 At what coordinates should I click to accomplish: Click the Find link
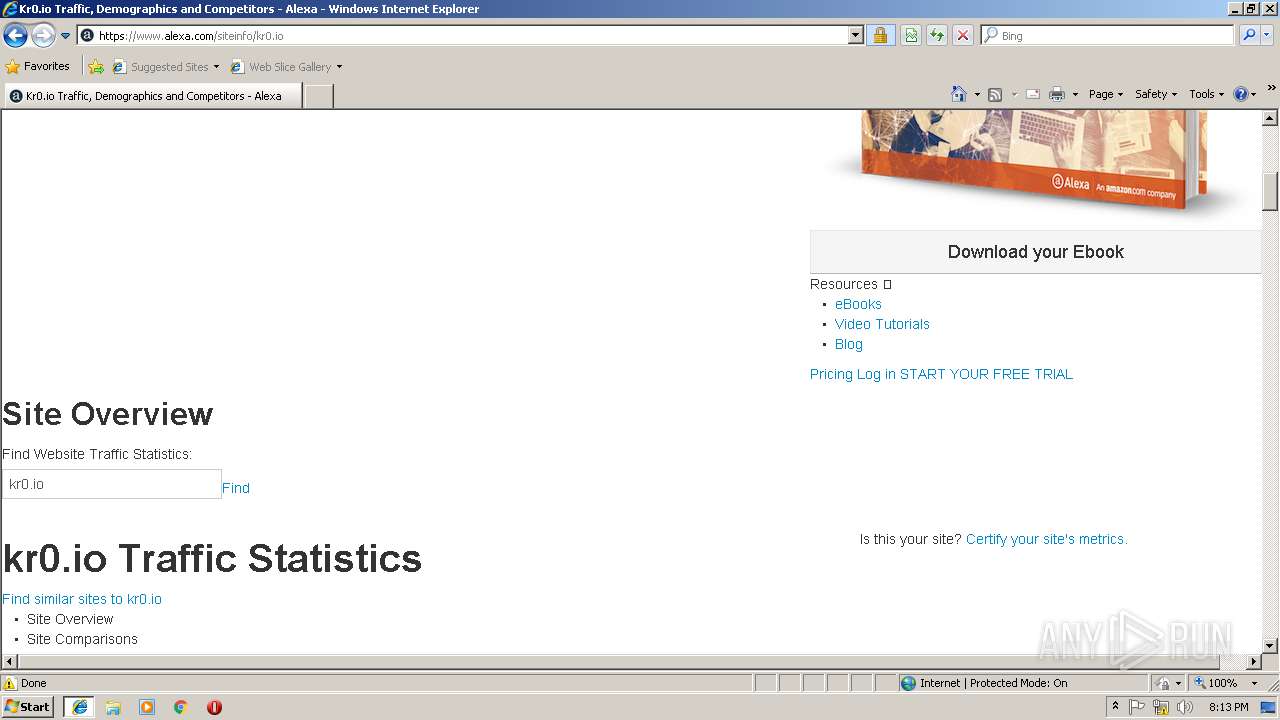click(236, 488)
